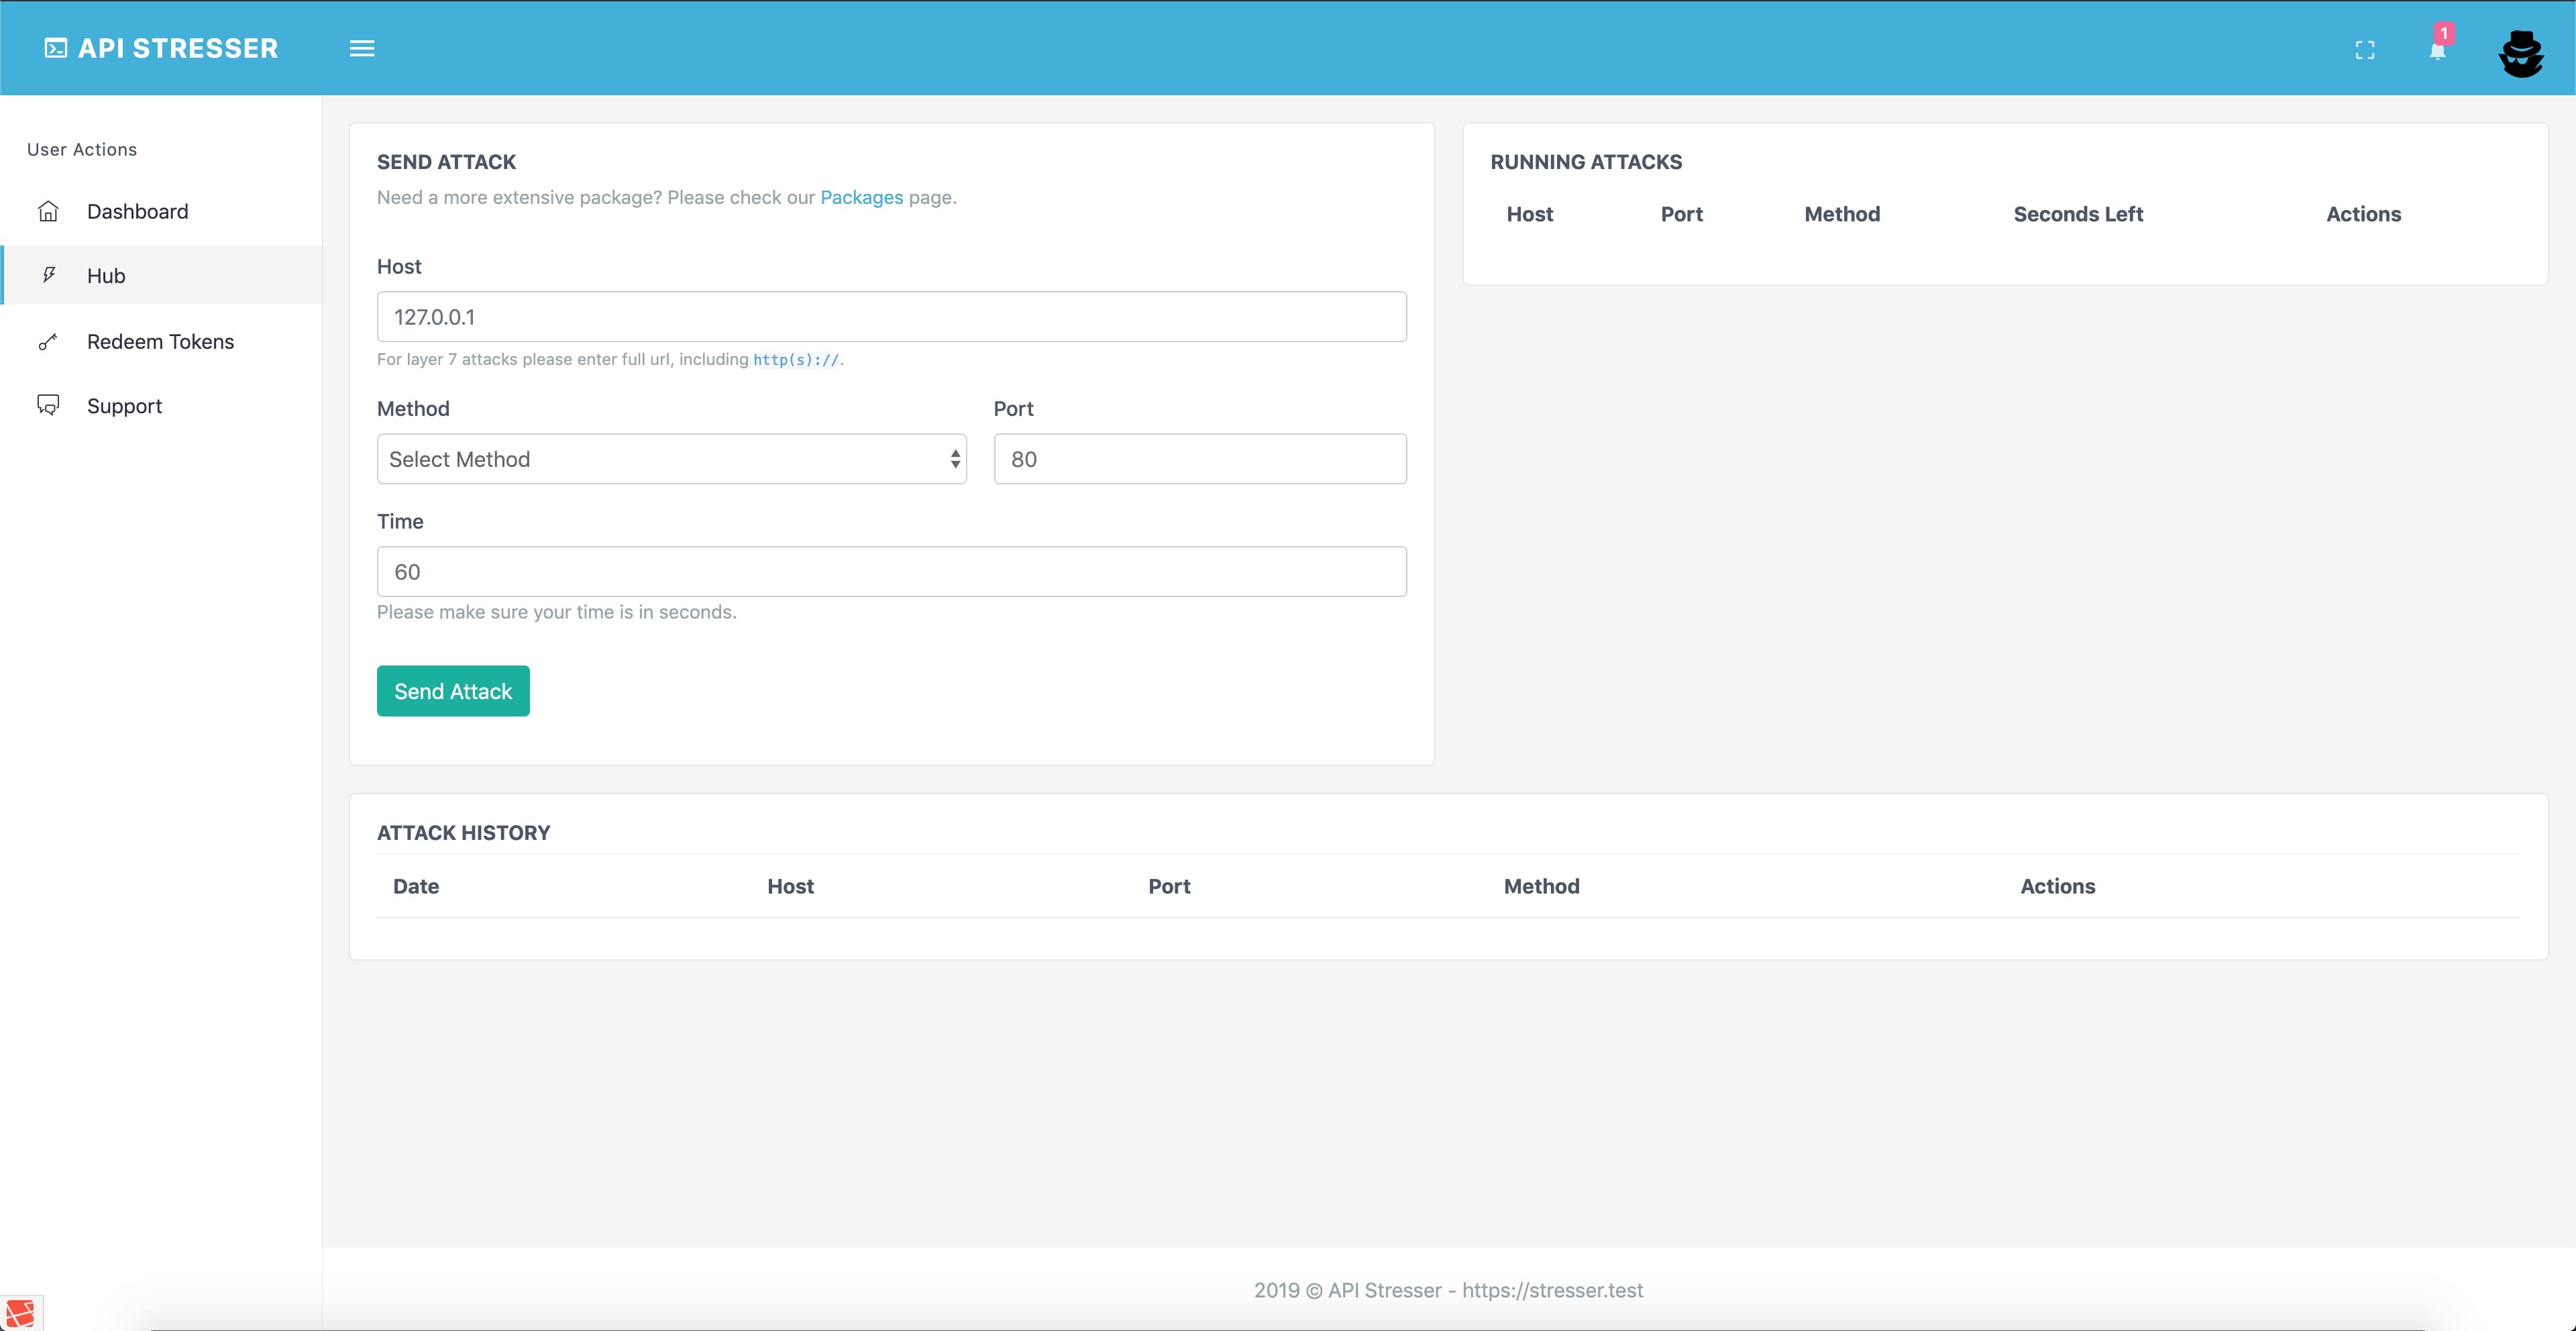Screen dimensions: 2576x1331
Task: Open the Dashboard page
Action: tap(137, 211)
